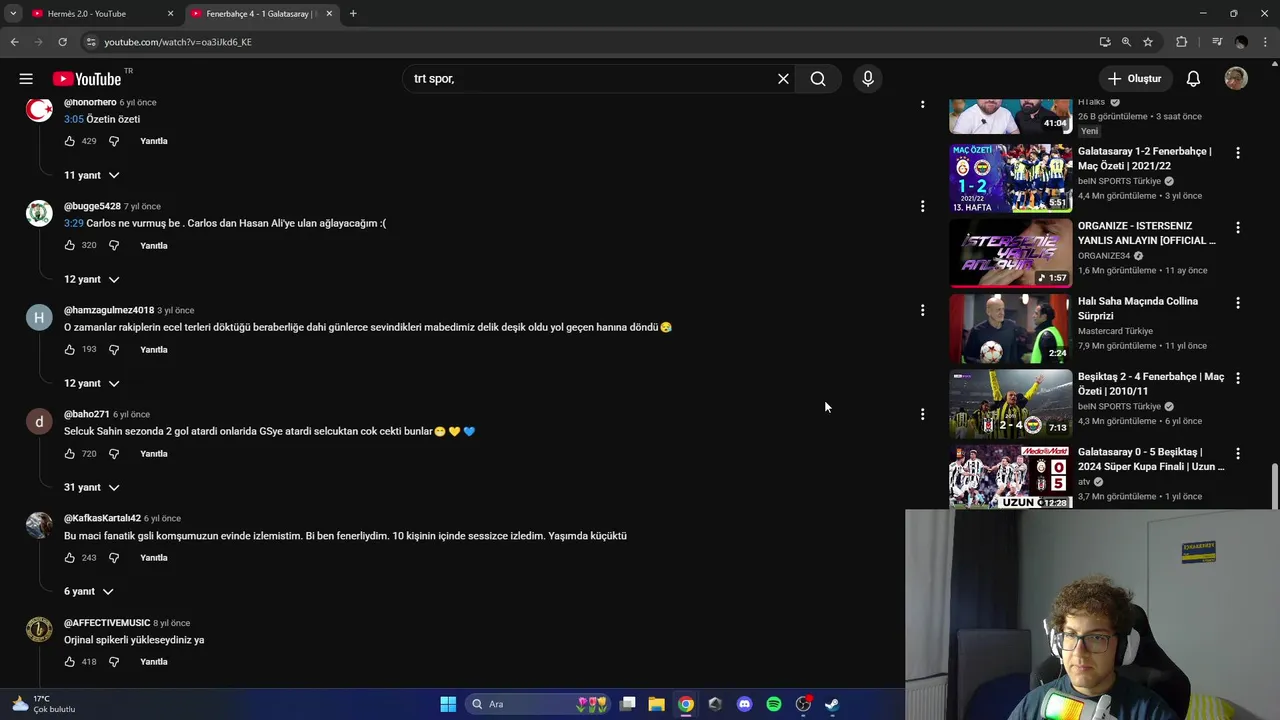Dislike the comment by @KafkasKartalı42
Screen dimensions: 1280x720
point(114,557)
